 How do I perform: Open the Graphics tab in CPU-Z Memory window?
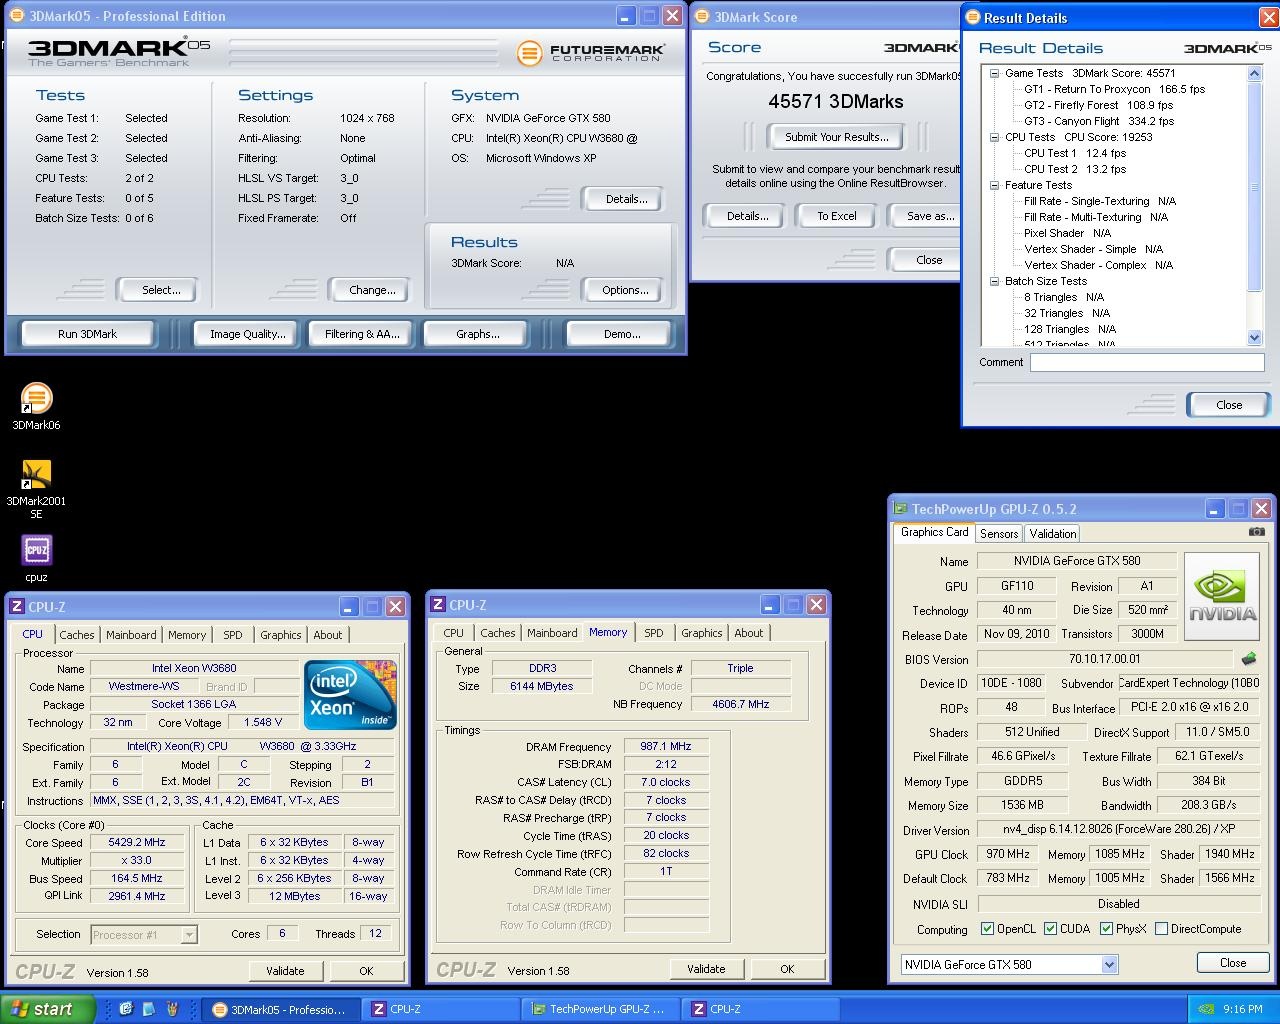[x=702, y=633]
